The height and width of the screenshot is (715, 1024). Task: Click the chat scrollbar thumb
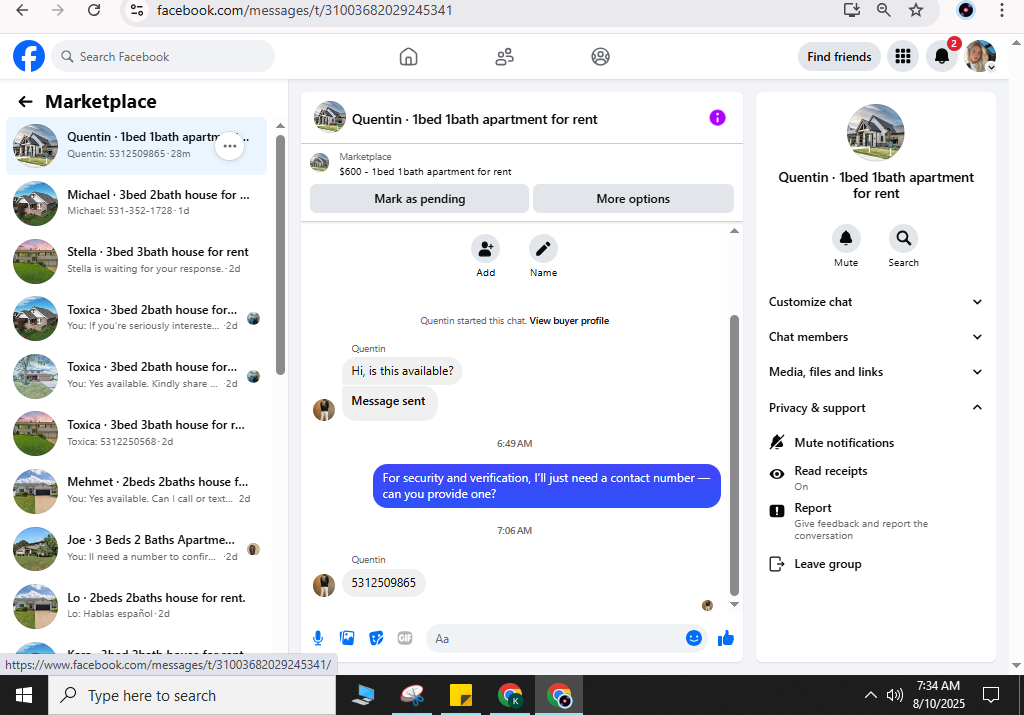(734, 455)
